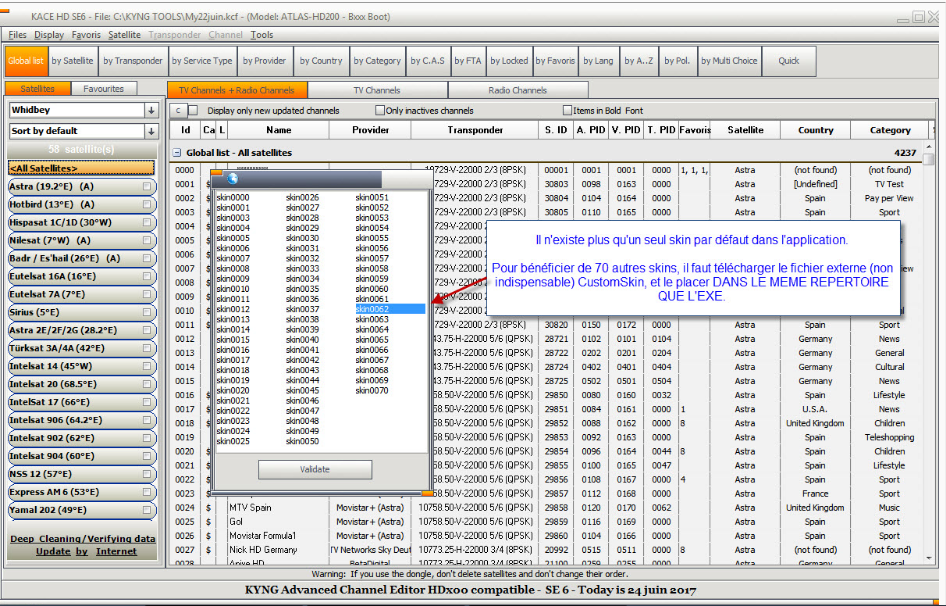Viewport: 946px width, 606px height.
Task: Check the box for Sirius (5°E)
Action: pos(147,312)
